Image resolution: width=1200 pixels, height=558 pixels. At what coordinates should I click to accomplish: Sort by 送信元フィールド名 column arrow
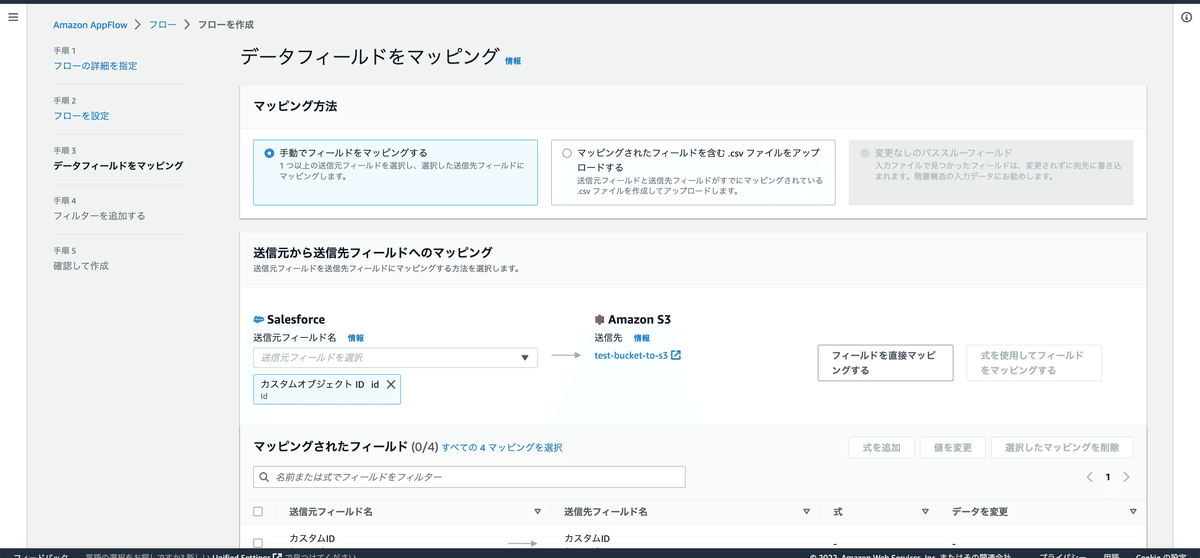pyautogui.click(x=537, y=511)
